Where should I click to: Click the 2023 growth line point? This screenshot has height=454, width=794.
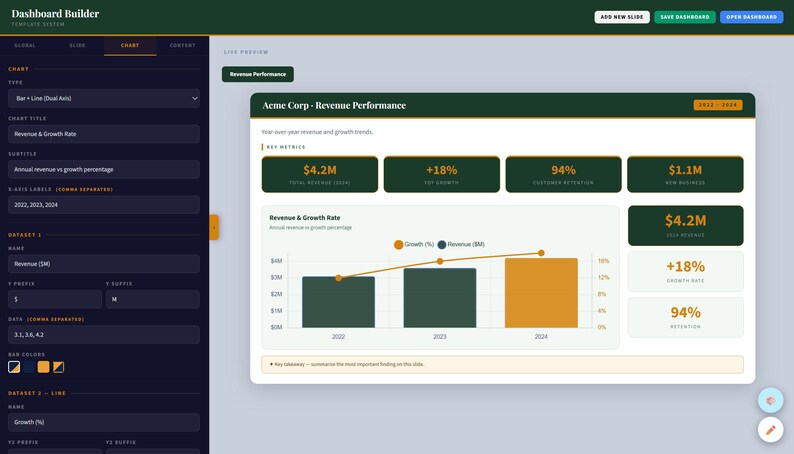[x=440, y=261]
